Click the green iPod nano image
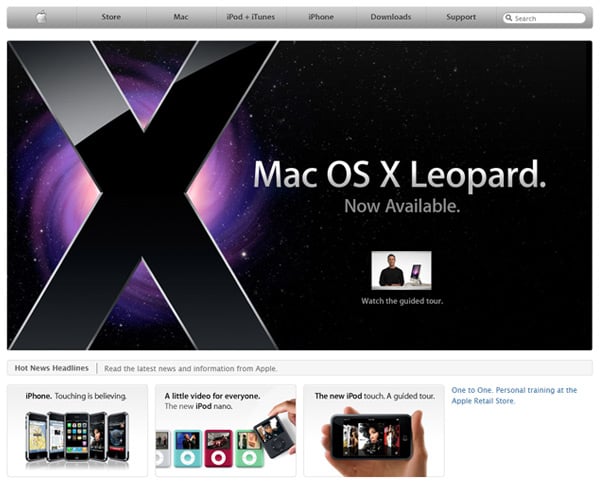Viewport: 600px width, 487px height. tap(248, 449)
